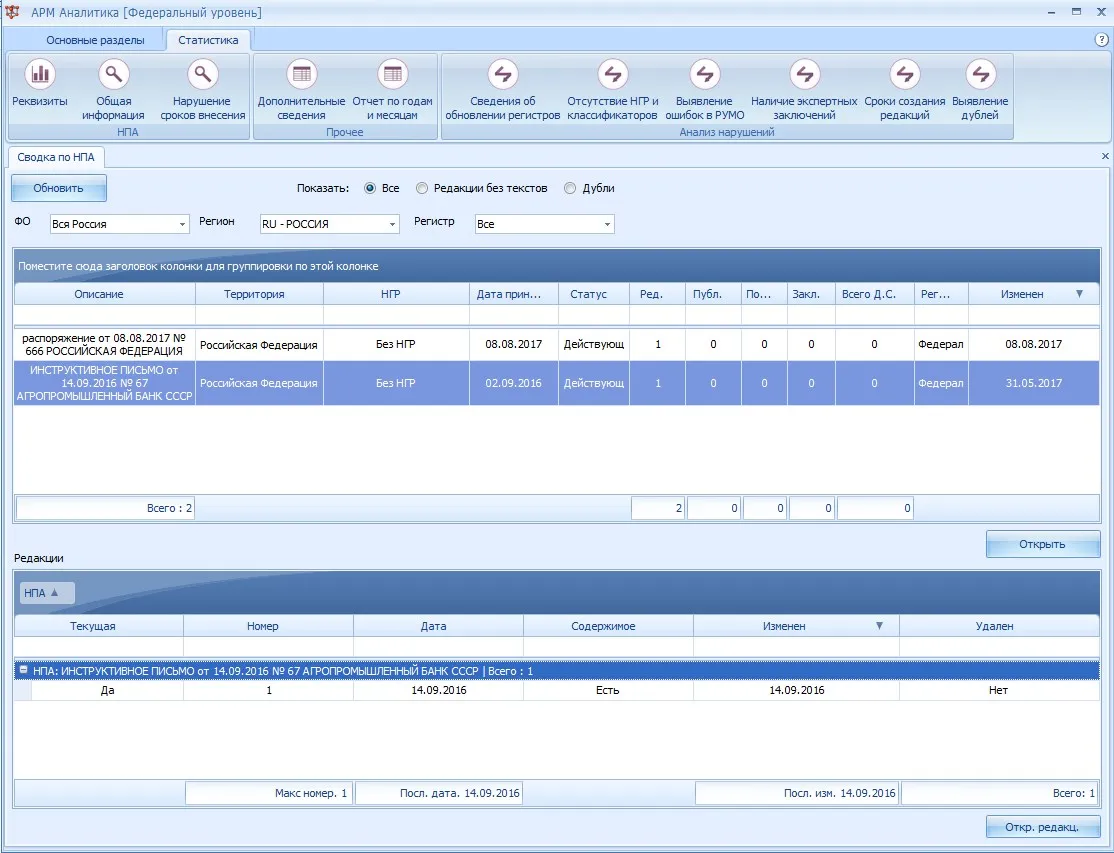Click the Открыть button
Image resolution: width=1114 pixels, height=853 pixels.
1042,544
